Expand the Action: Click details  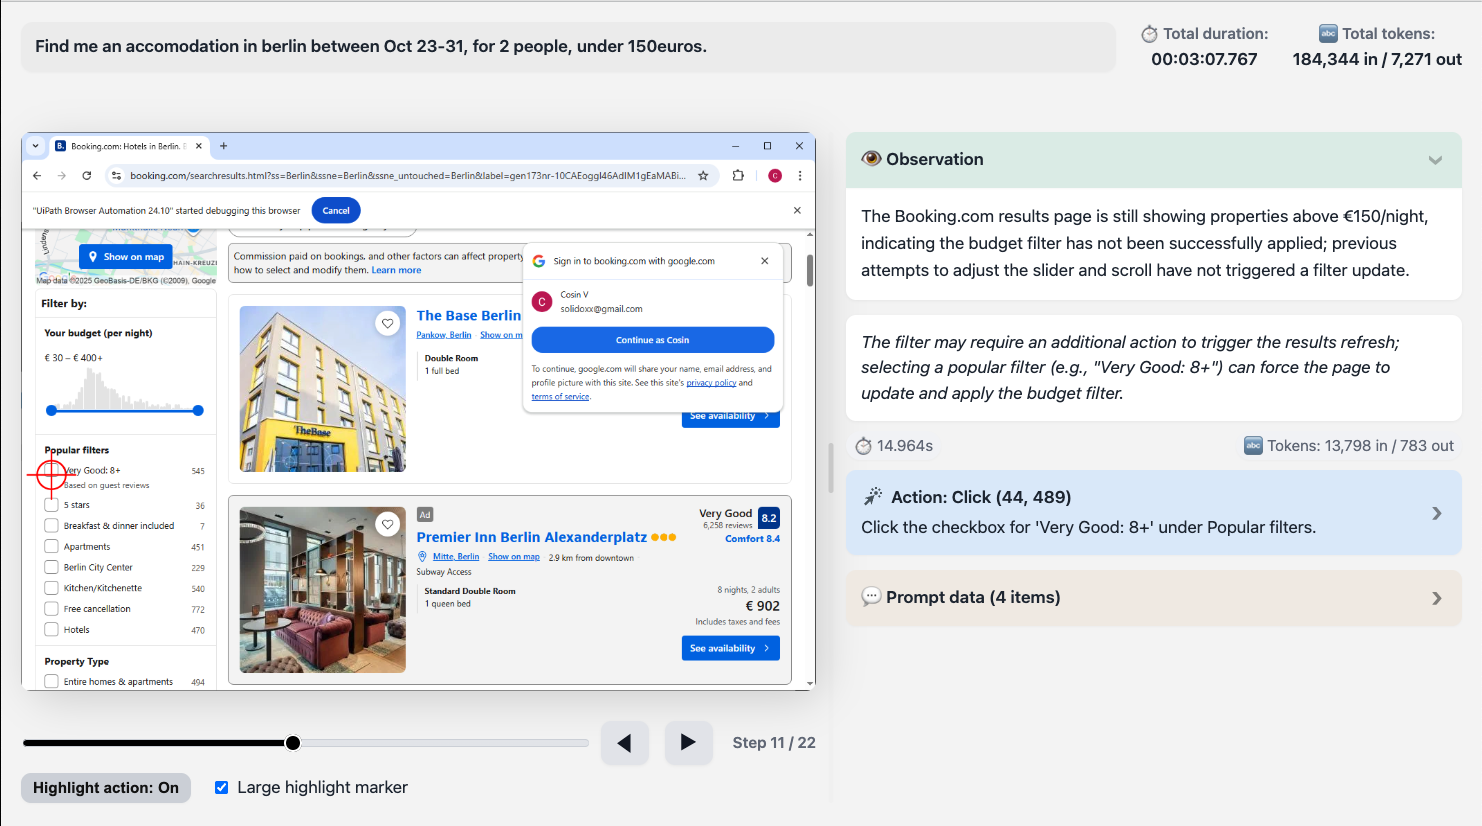tap(1436, 513)
